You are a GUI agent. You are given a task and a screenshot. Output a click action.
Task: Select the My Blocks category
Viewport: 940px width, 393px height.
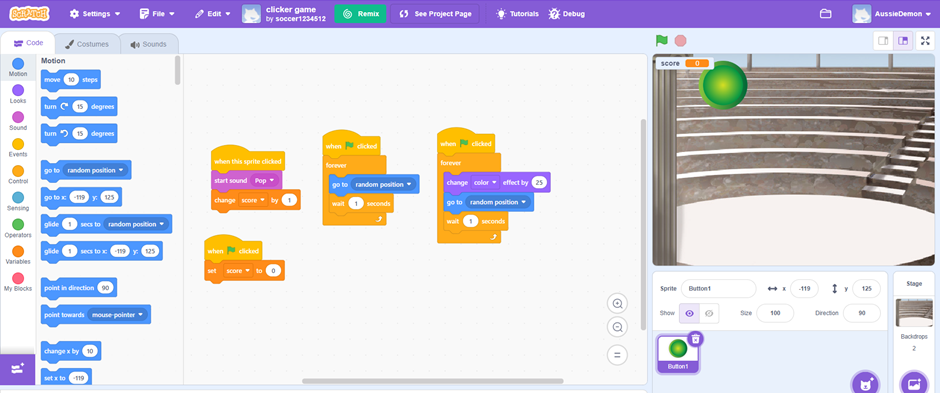point(18,282)
